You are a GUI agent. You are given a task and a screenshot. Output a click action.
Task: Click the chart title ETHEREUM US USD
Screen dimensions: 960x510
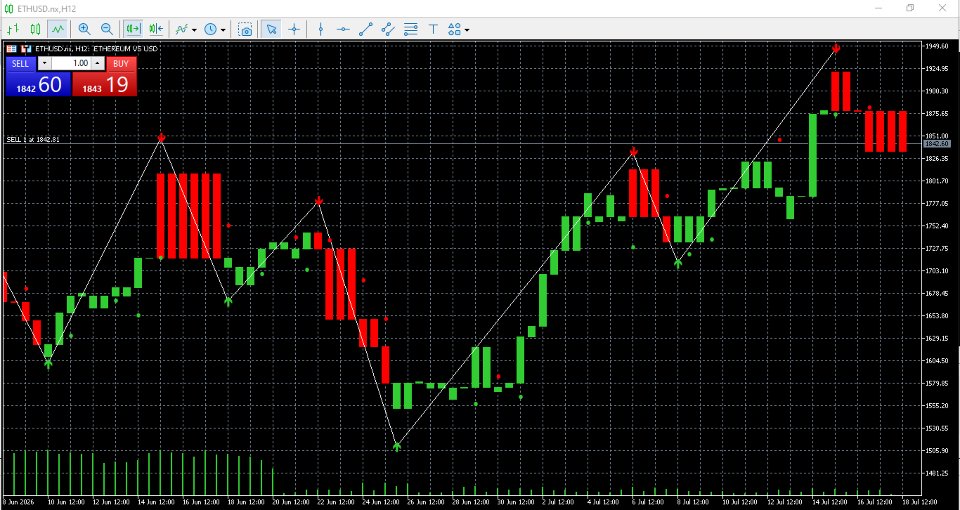point(127,48)
